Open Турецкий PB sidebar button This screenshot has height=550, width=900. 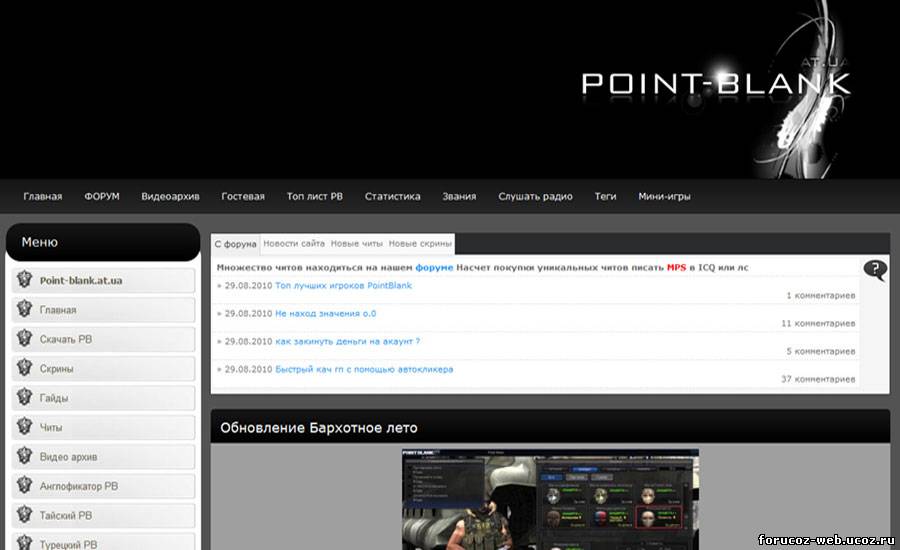pos(103,541)
